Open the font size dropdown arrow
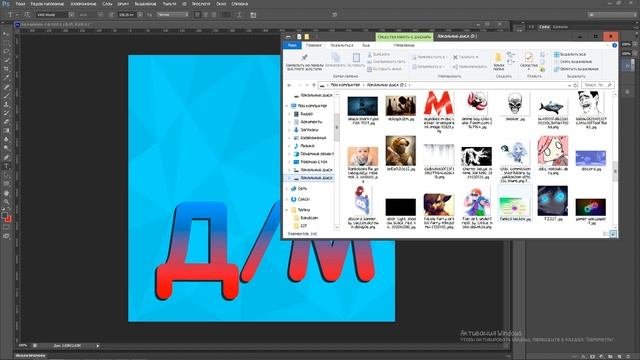 tap(140, 15)
